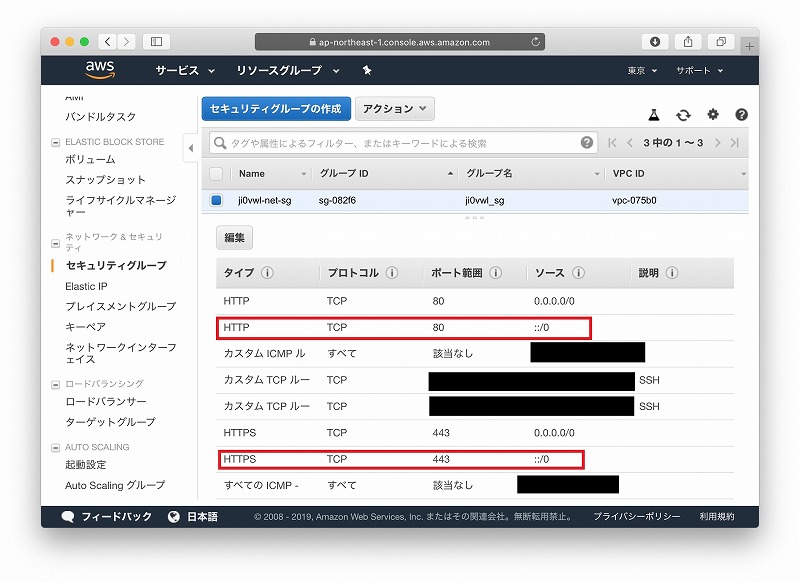Refresh the security group list

click(683, 115)
